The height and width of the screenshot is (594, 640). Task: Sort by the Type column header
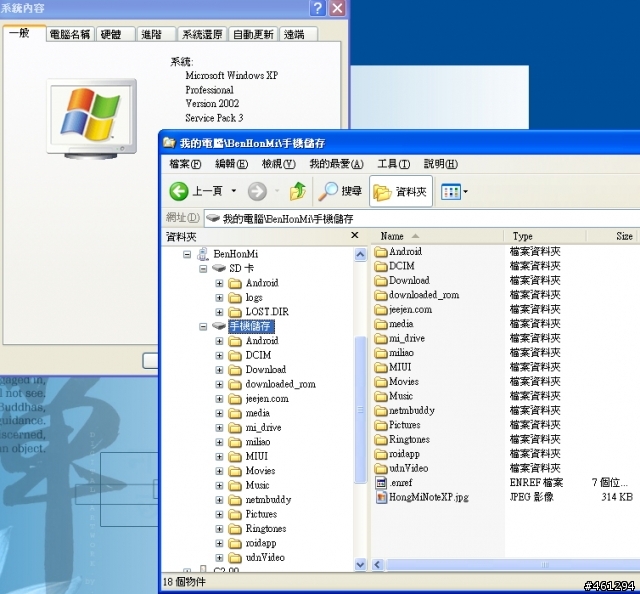(545, 236)
